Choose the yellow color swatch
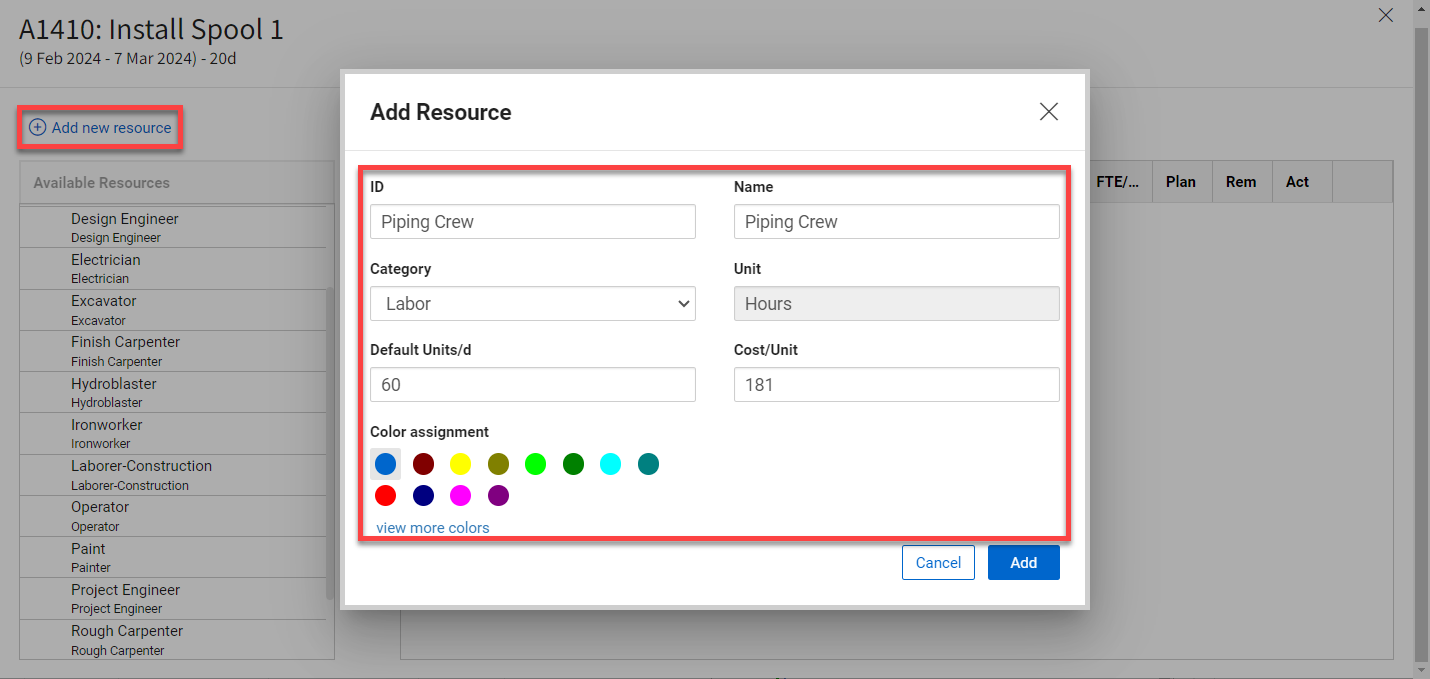Image resolution: width=1430 pixels, height=679 pixels. (x=460, y=464)
